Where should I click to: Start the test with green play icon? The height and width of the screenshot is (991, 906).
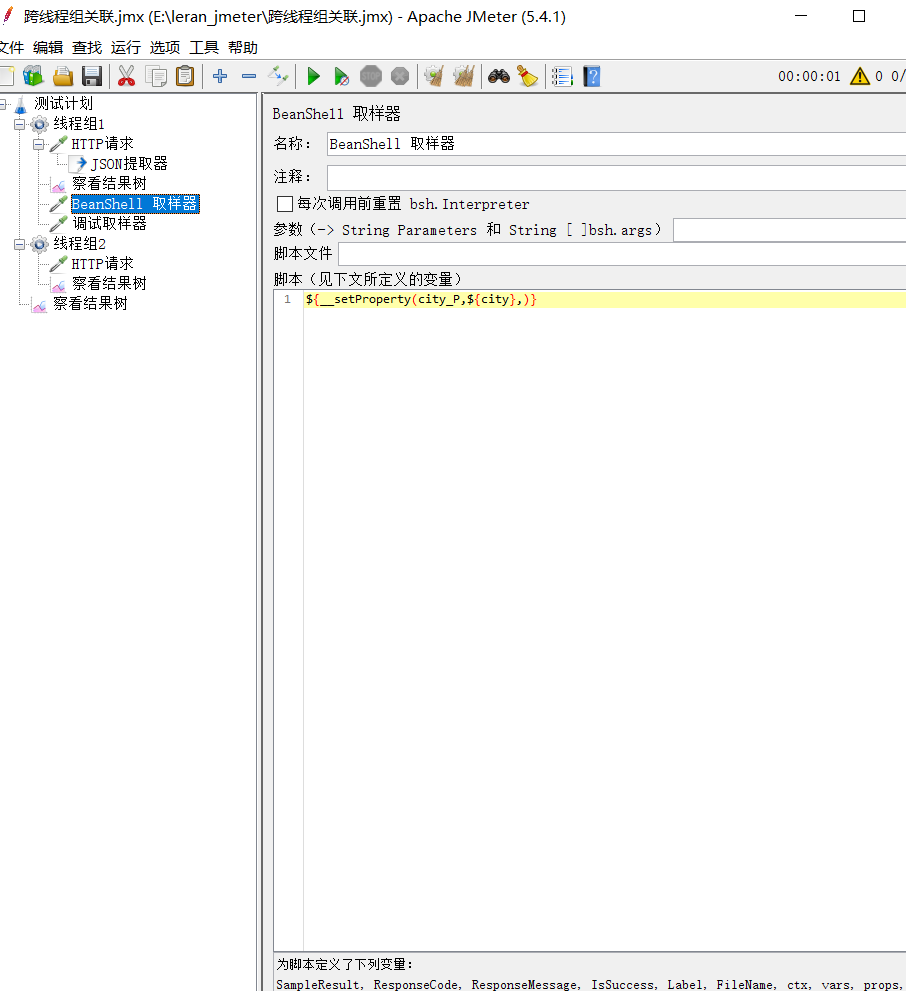click(313, 76)
